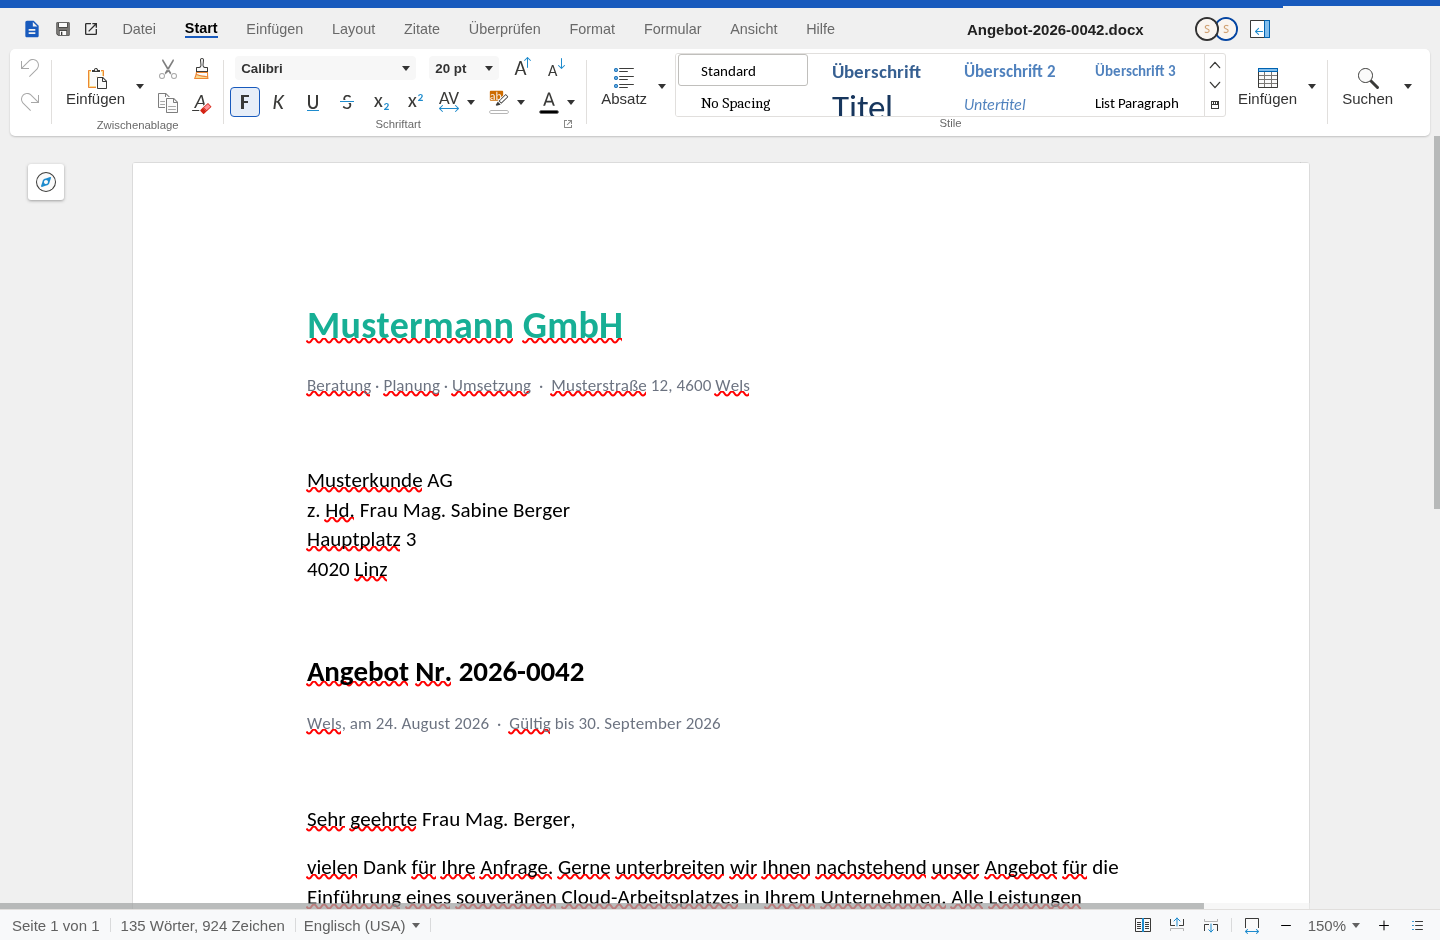Open the Englisch (USA) language dropdown
Viewport: 1440px width, 940px height.
coord(362,926)
